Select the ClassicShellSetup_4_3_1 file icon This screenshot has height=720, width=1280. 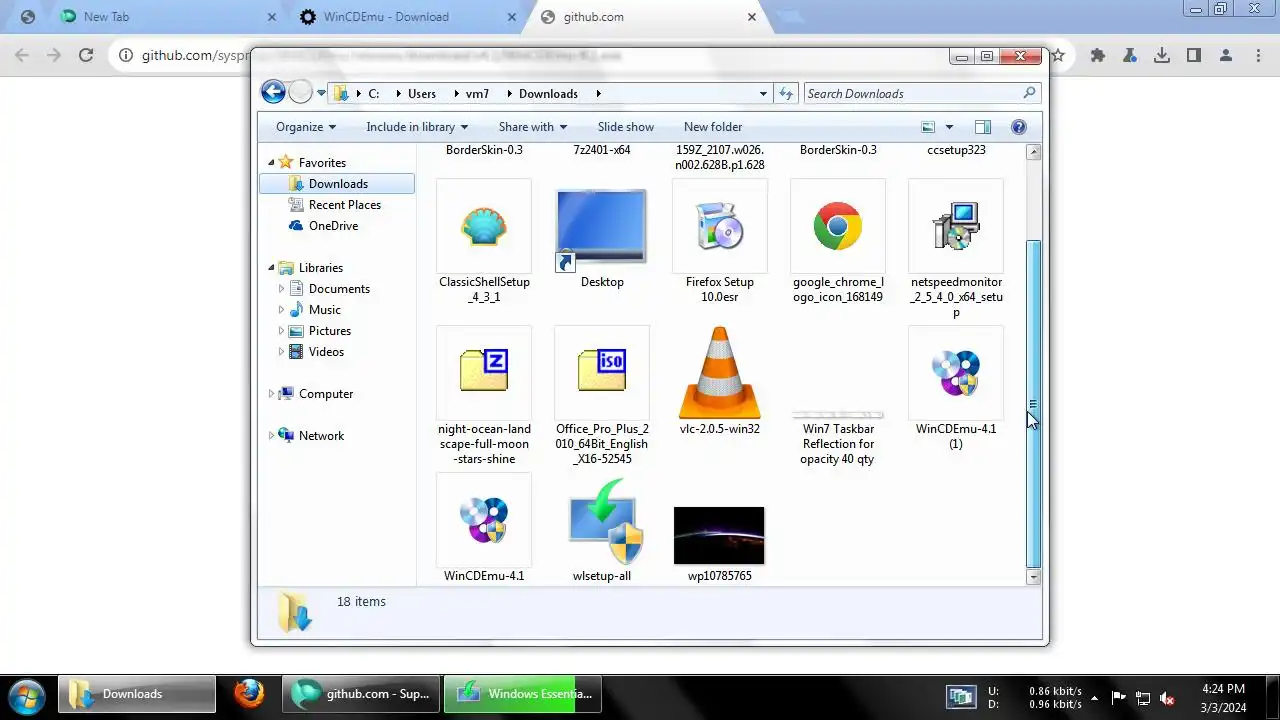pyautogui.click(x=484, y=226)
